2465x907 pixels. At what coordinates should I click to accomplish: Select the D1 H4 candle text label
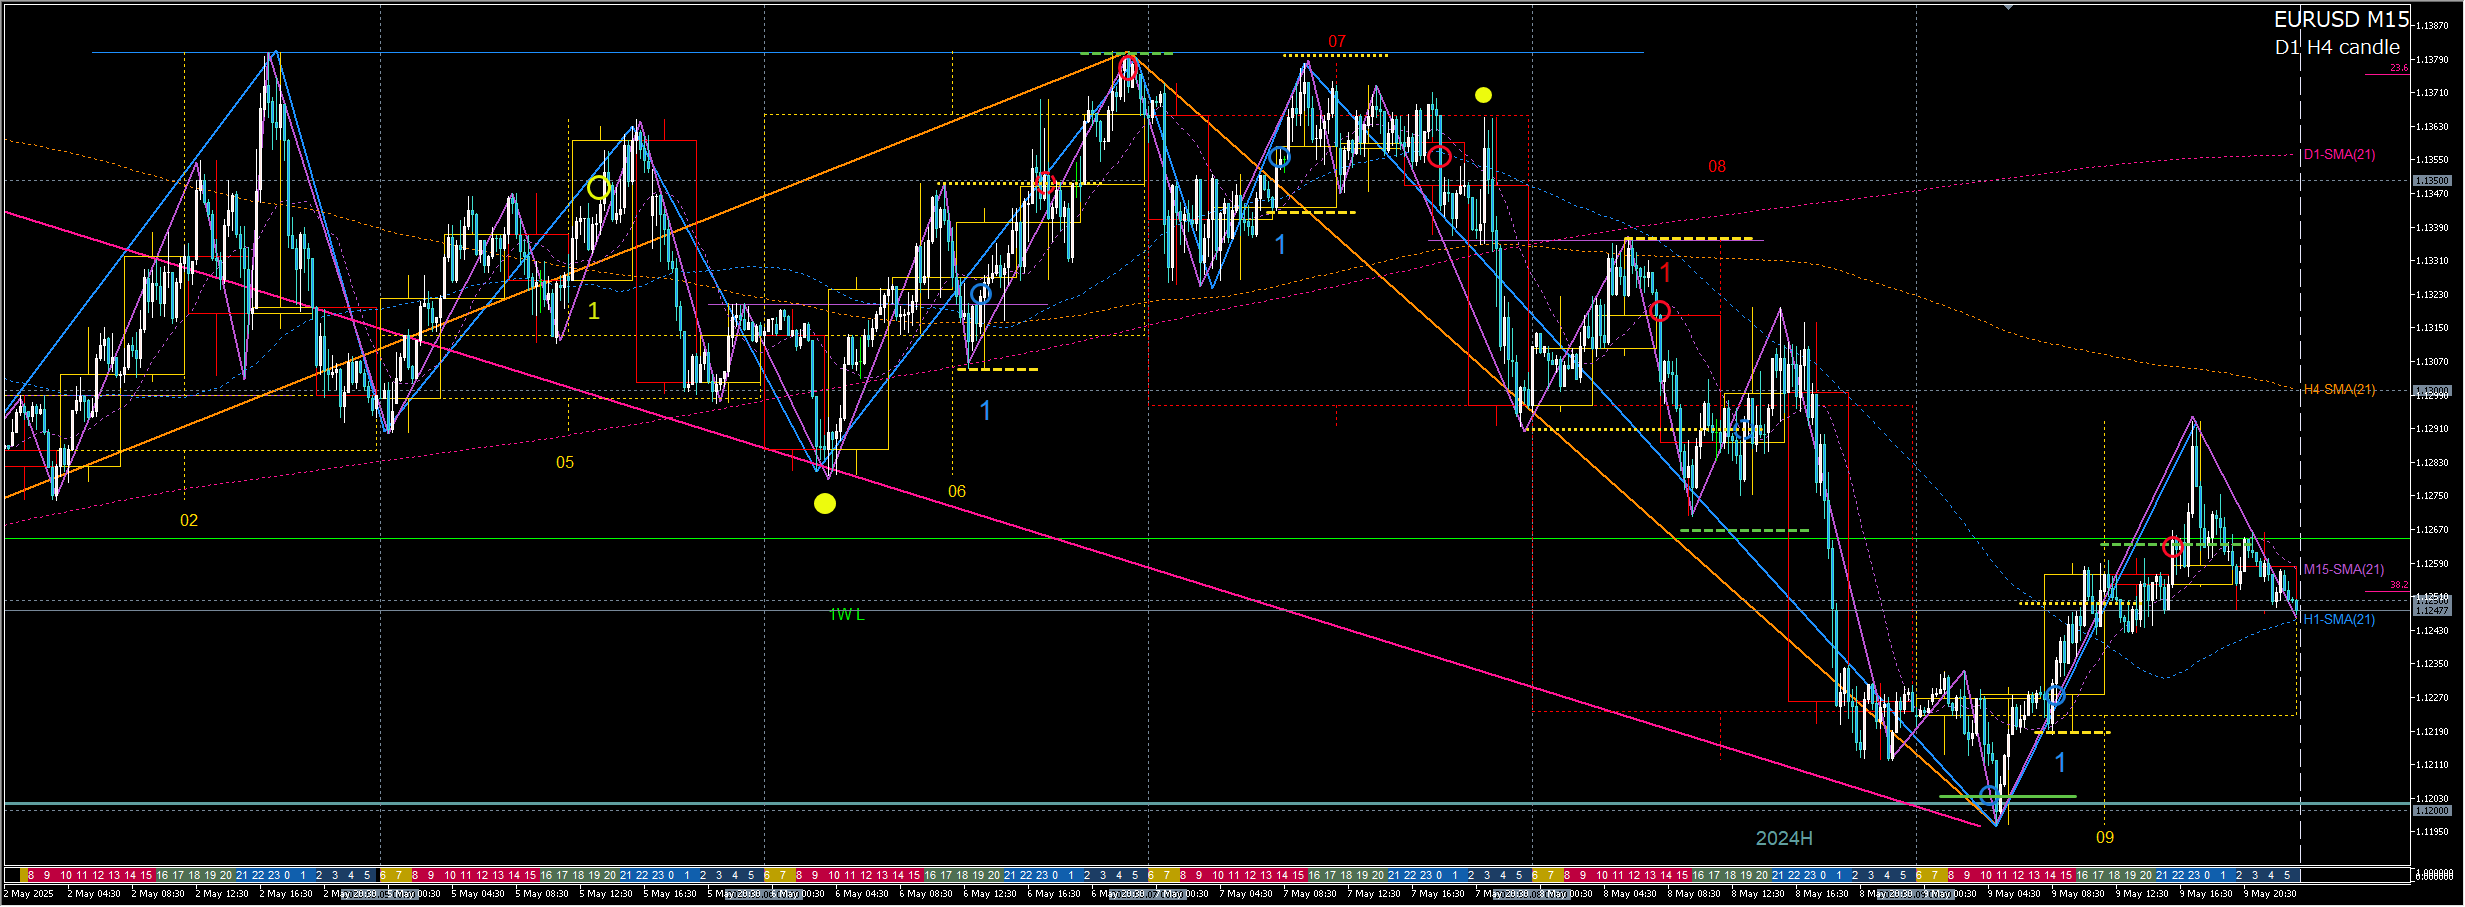(x=2336, y=48)
